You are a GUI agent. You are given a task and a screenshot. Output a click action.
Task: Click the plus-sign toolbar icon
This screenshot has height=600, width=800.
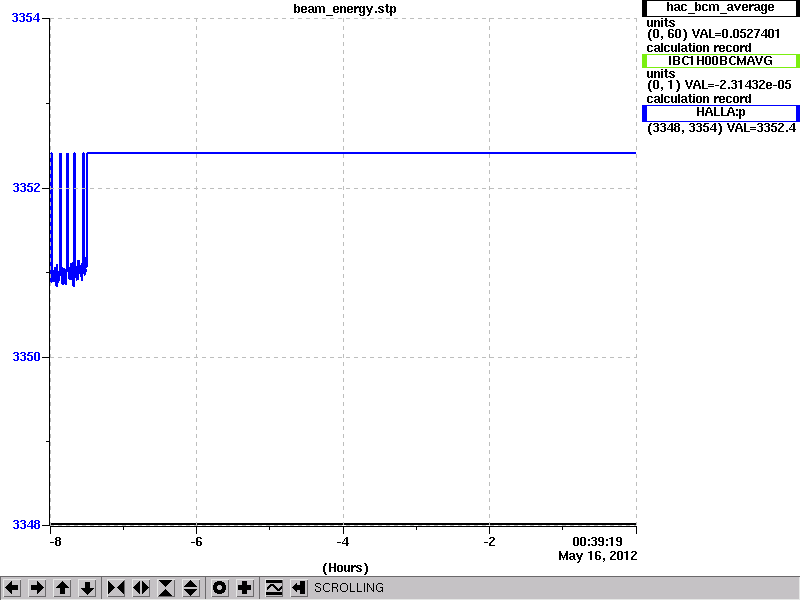[244, 588]
